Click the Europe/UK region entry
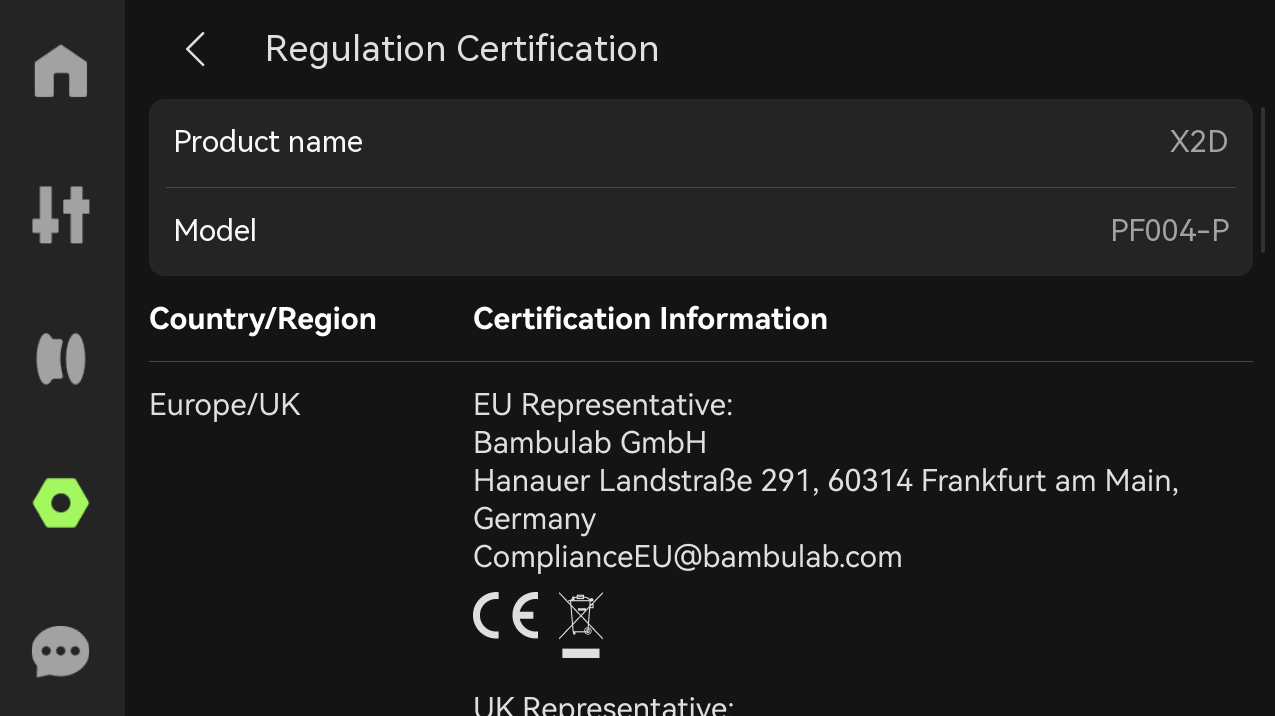This screenshot has height=716, width=1275. point(225,405)
